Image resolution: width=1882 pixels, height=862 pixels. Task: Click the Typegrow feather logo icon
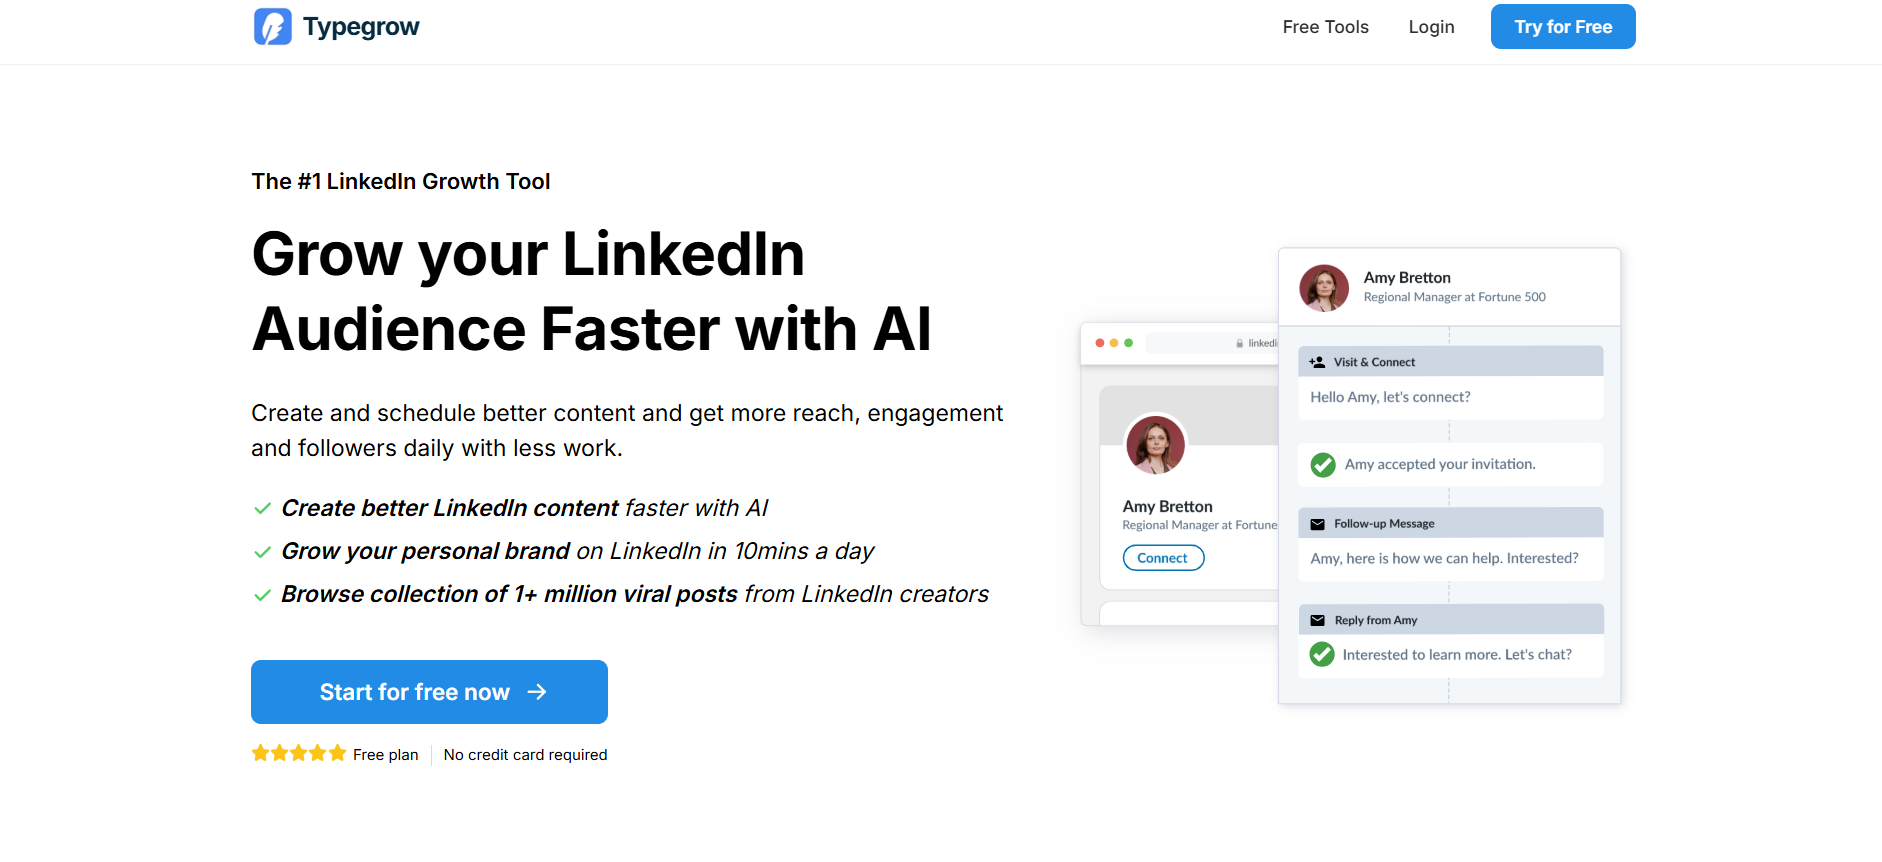[x=272, y=27]
